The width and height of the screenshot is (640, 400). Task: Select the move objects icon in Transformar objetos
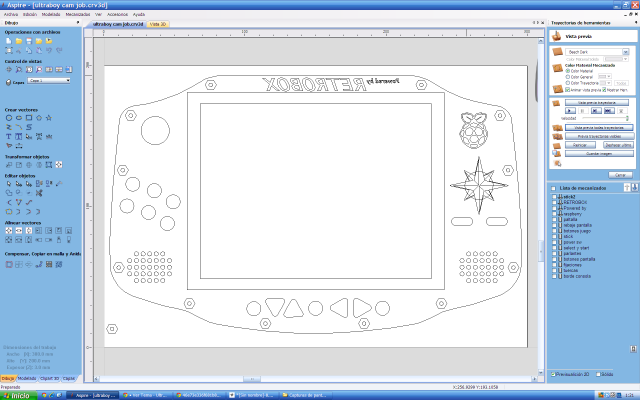9,165
